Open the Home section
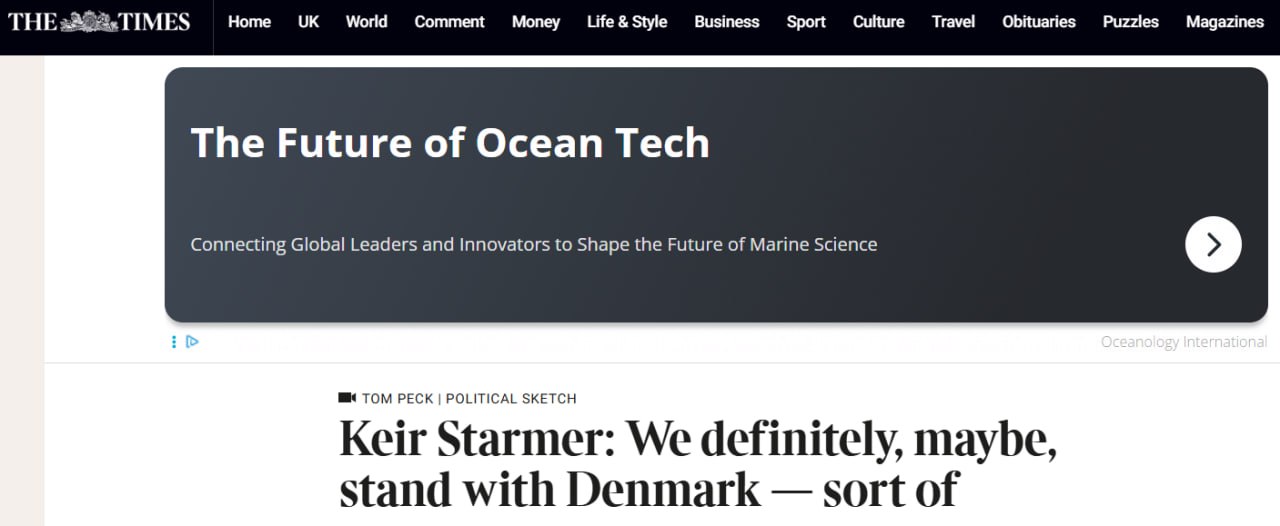1280x526 pixels. click(x=249, y=22)
